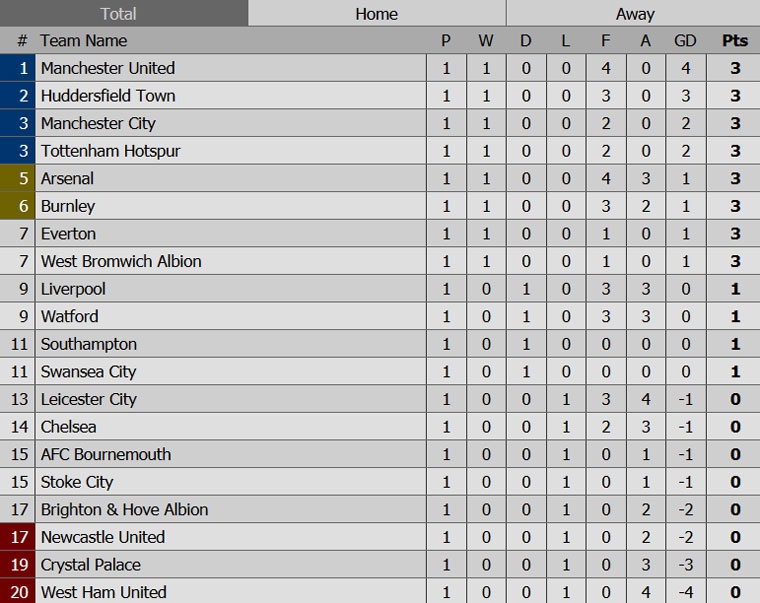
Task: Click West Bromwich Albion team name
Action: tap(121, 261)
